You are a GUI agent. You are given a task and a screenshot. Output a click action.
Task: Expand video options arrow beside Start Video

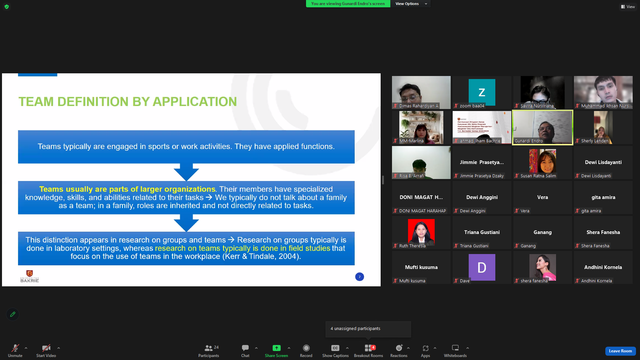click(x=59, y=348)
